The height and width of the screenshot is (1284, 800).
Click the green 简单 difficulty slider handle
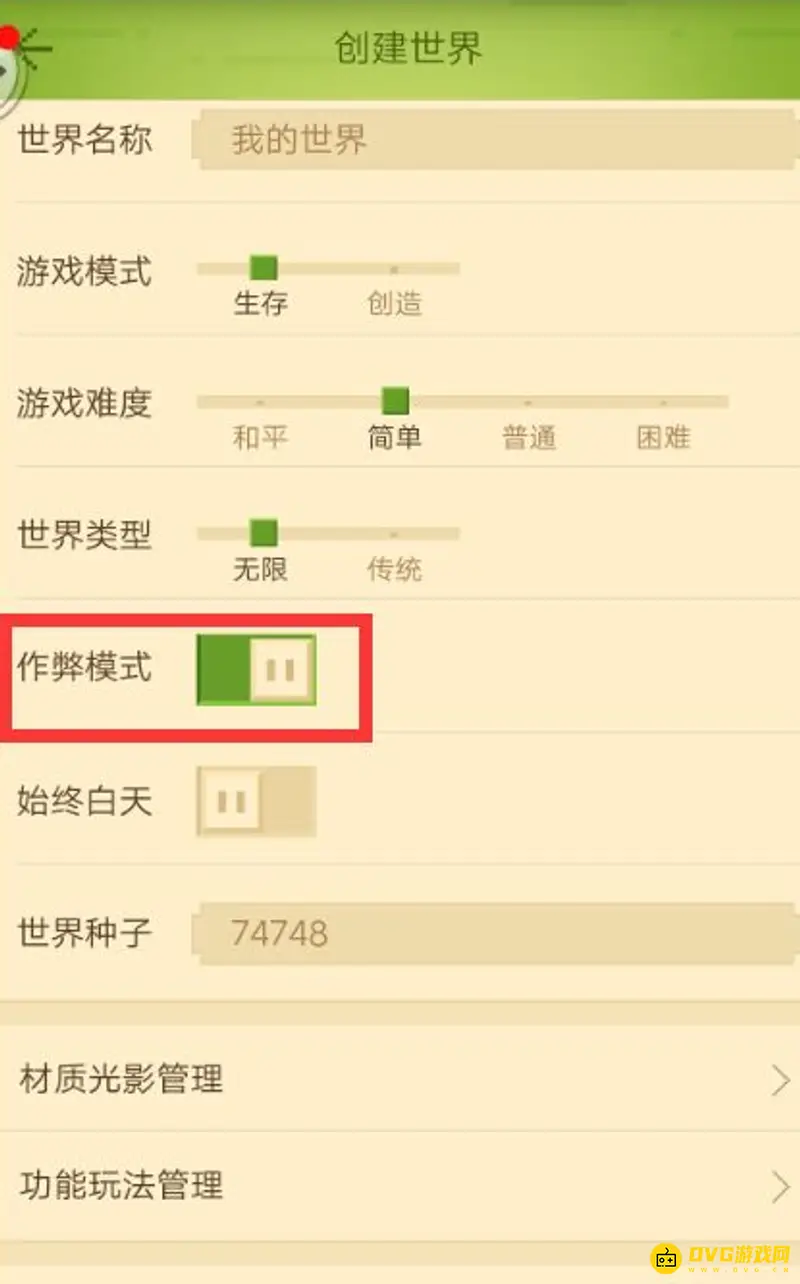[395, 401]
